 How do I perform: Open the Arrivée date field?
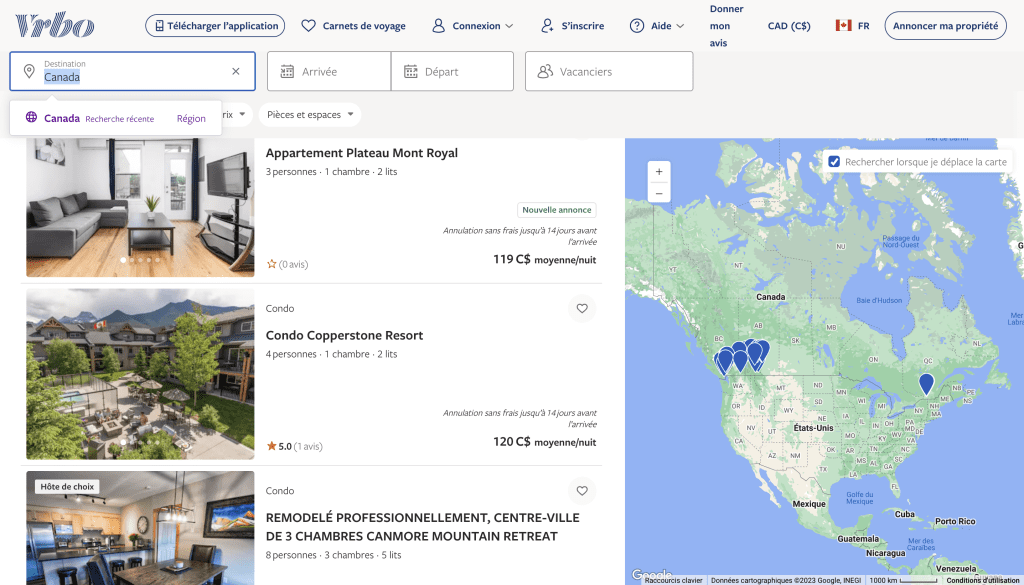[329, 72]
